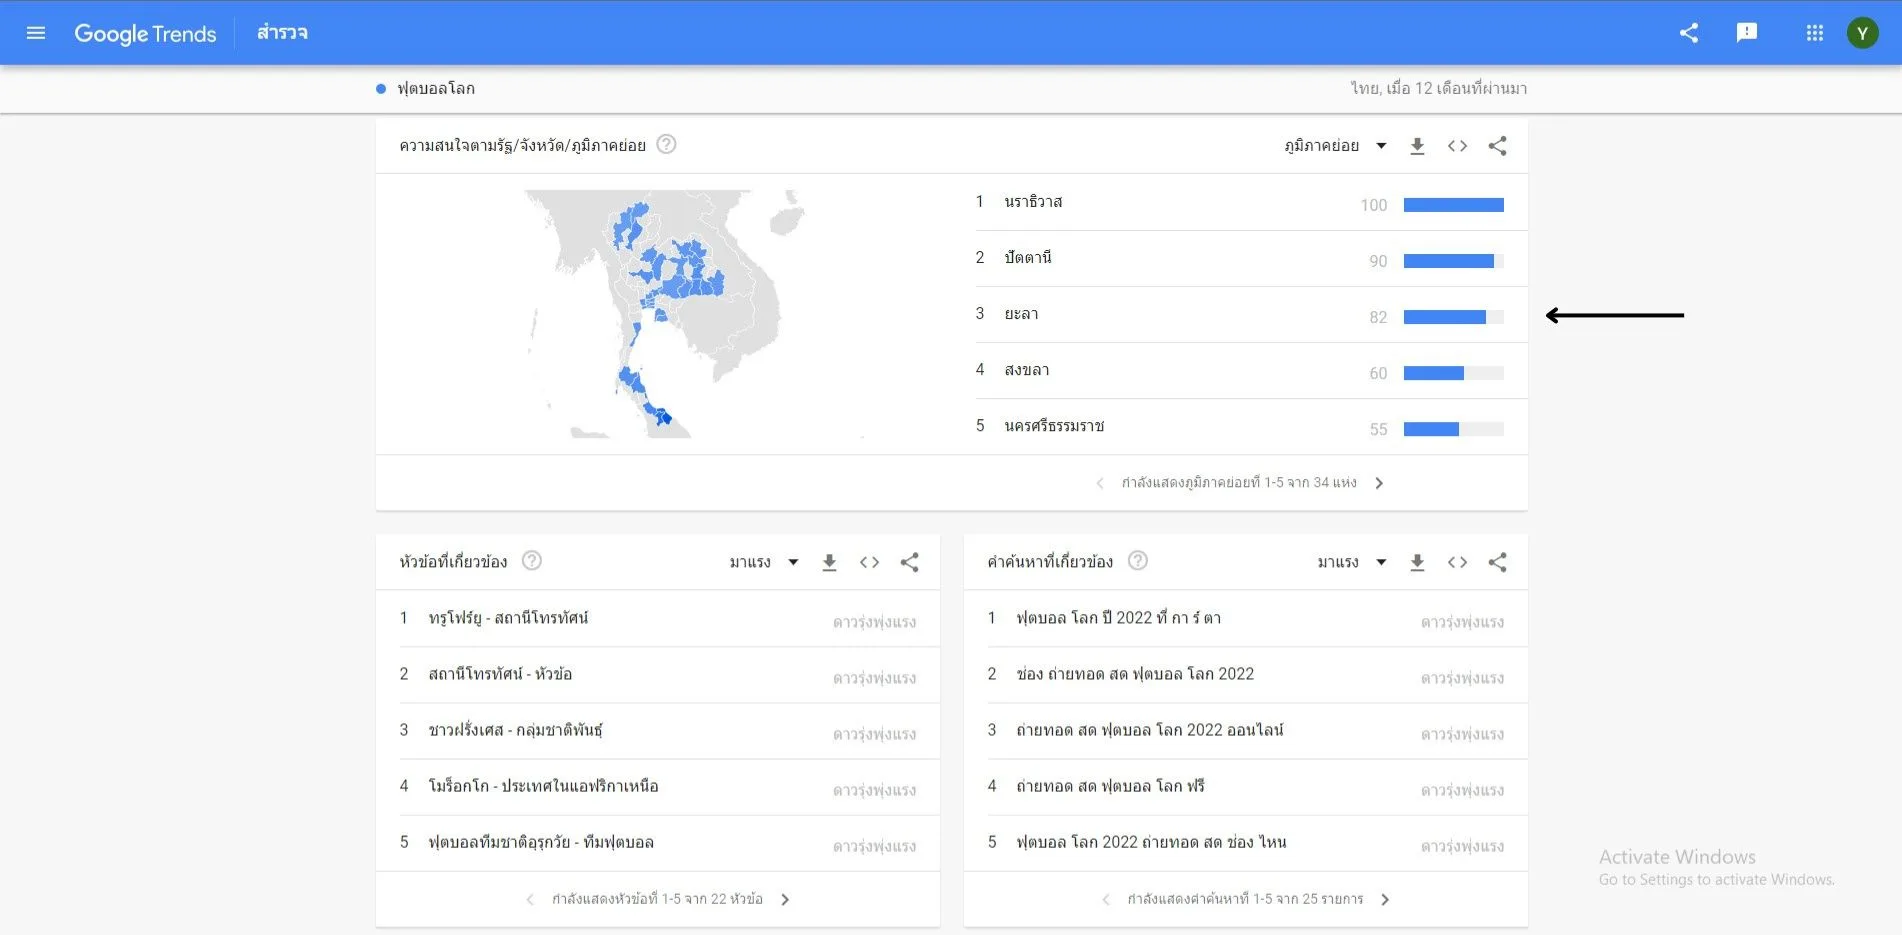
Task: Click the Google Trends logo
Action: 145,33
